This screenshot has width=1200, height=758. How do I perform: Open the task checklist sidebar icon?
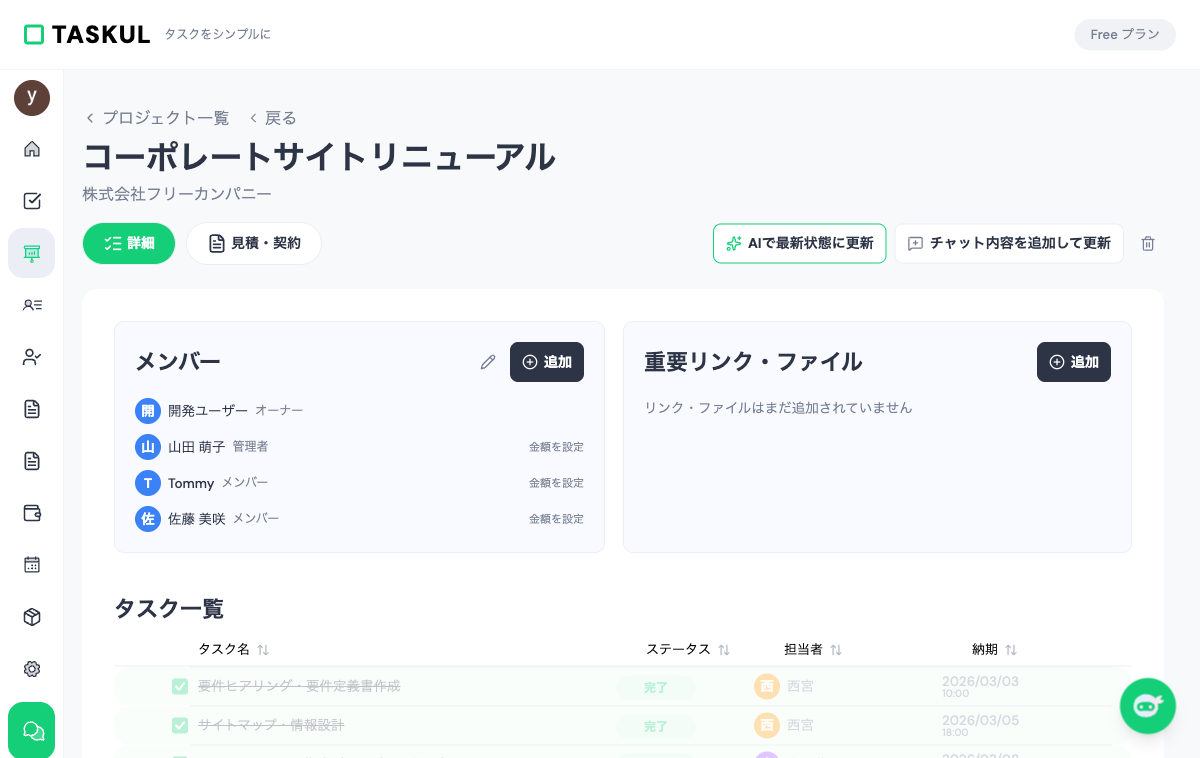(x=32, y=201)
